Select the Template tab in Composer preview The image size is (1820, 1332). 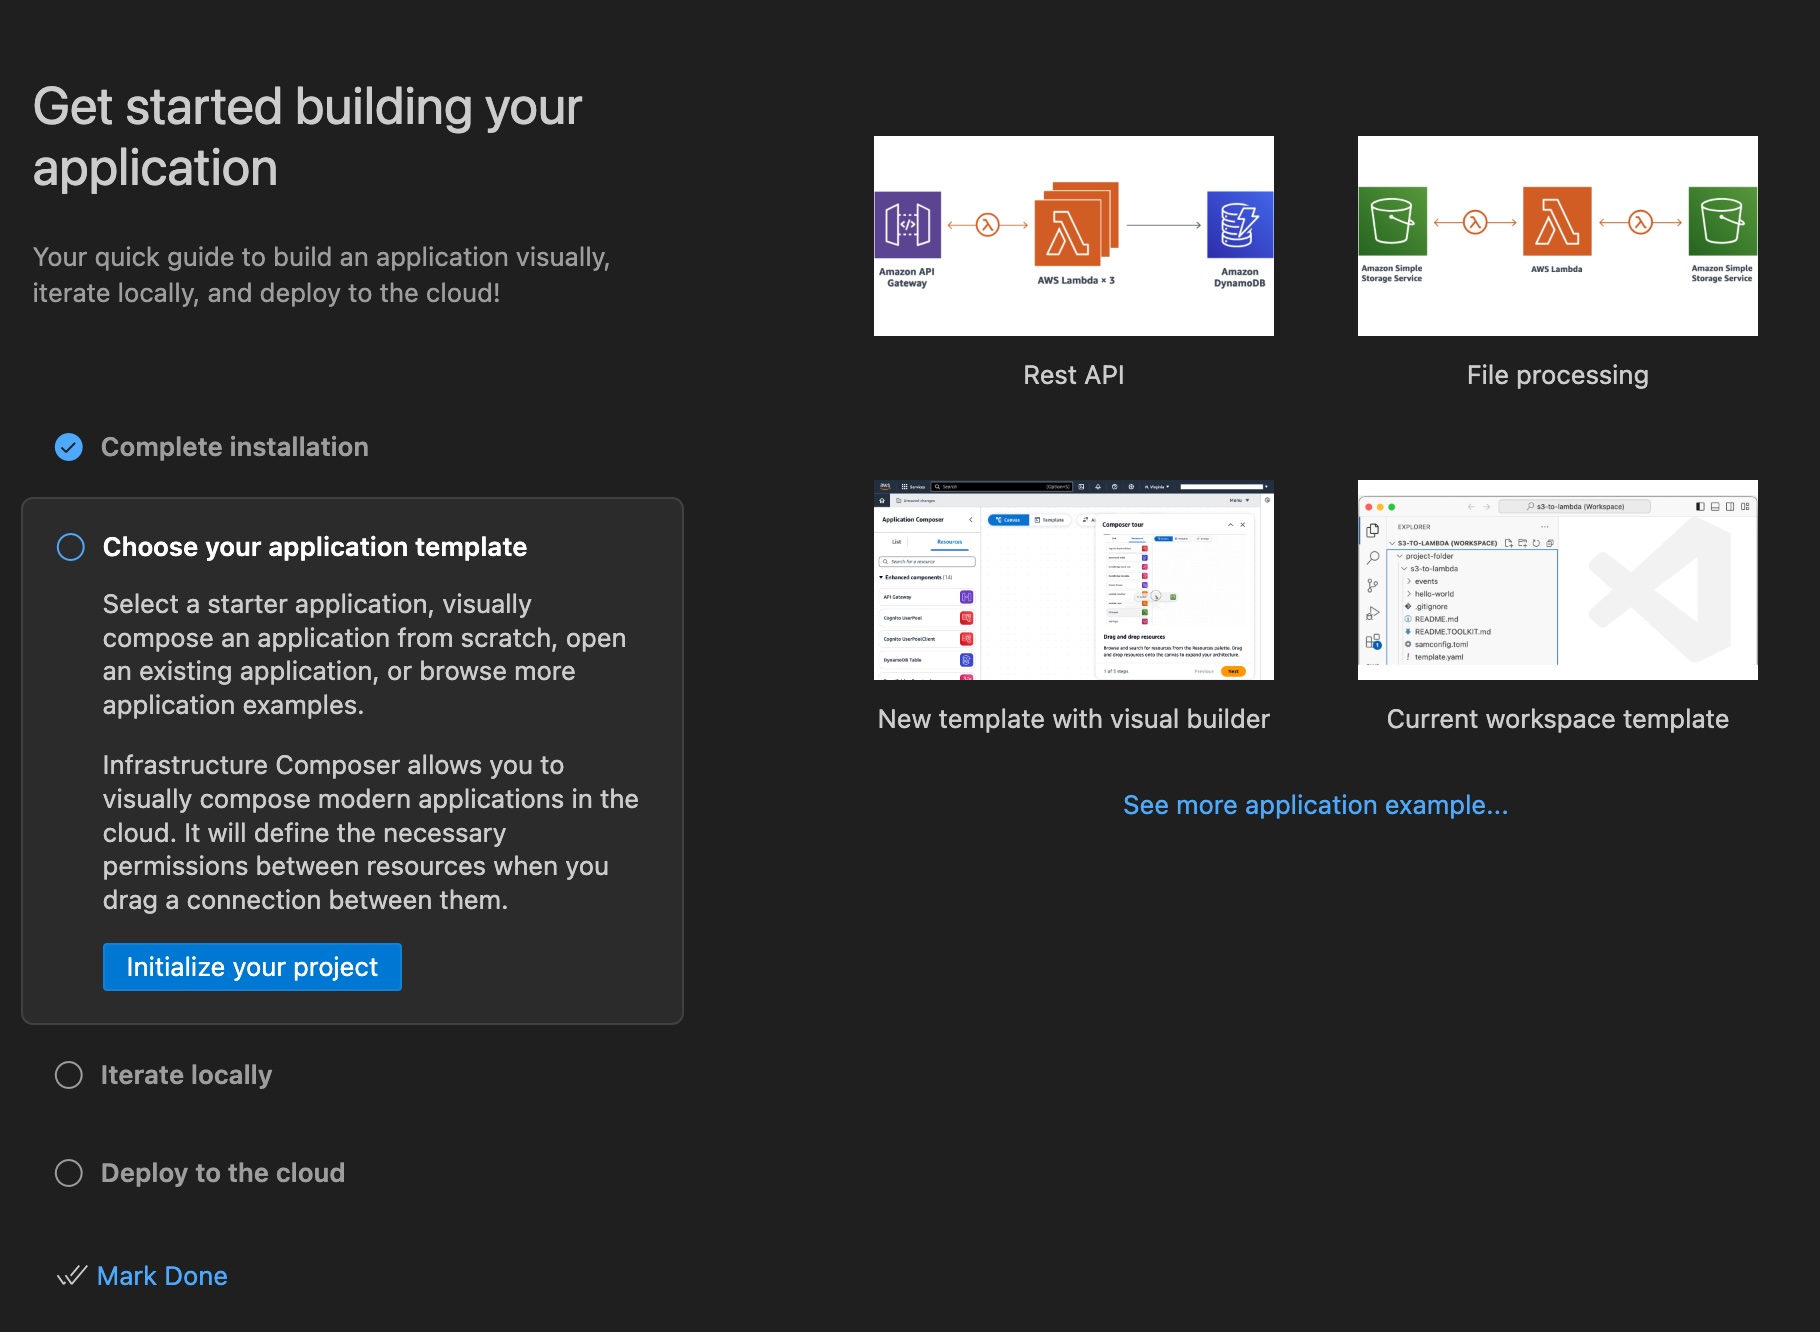[1050, 520]
